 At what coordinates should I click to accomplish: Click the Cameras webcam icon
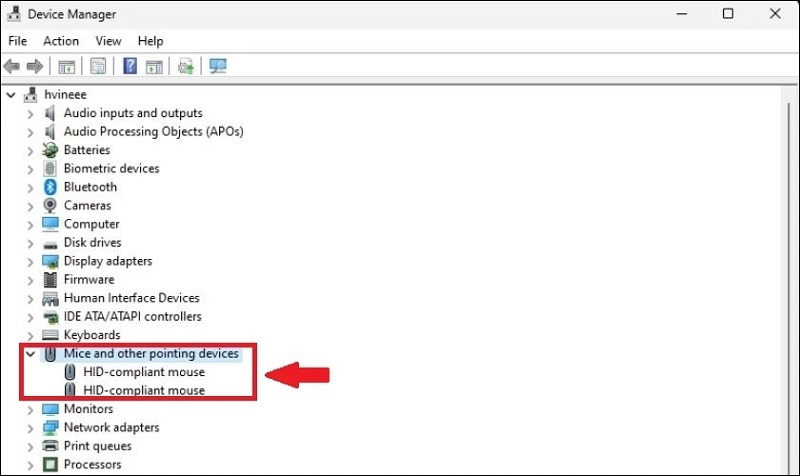[50, 205]
